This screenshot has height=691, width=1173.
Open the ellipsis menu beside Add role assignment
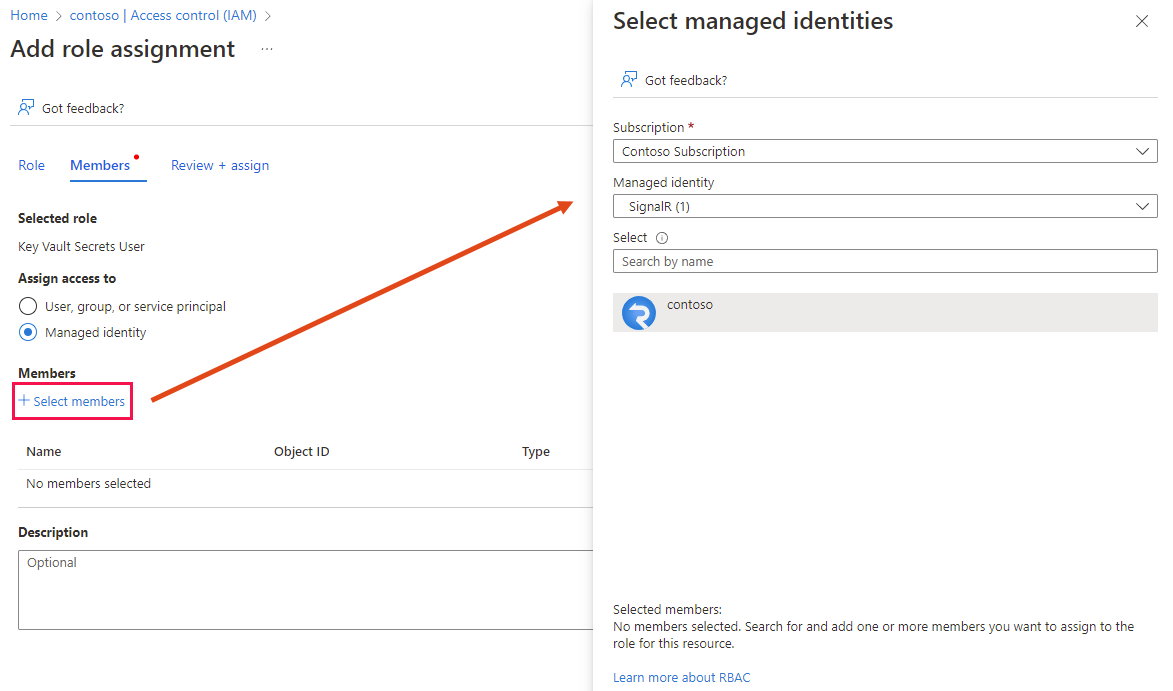(266, 50)
